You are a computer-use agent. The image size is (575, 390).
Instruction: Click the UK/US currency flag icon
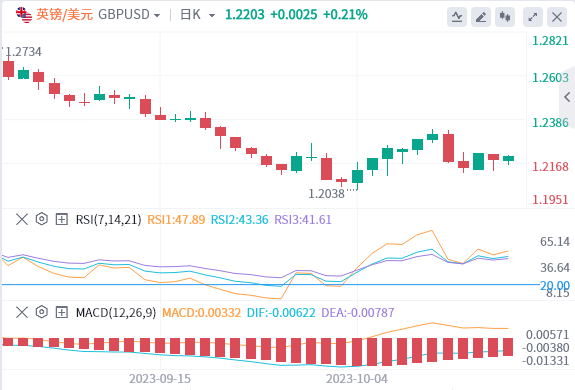click(24, 15)
